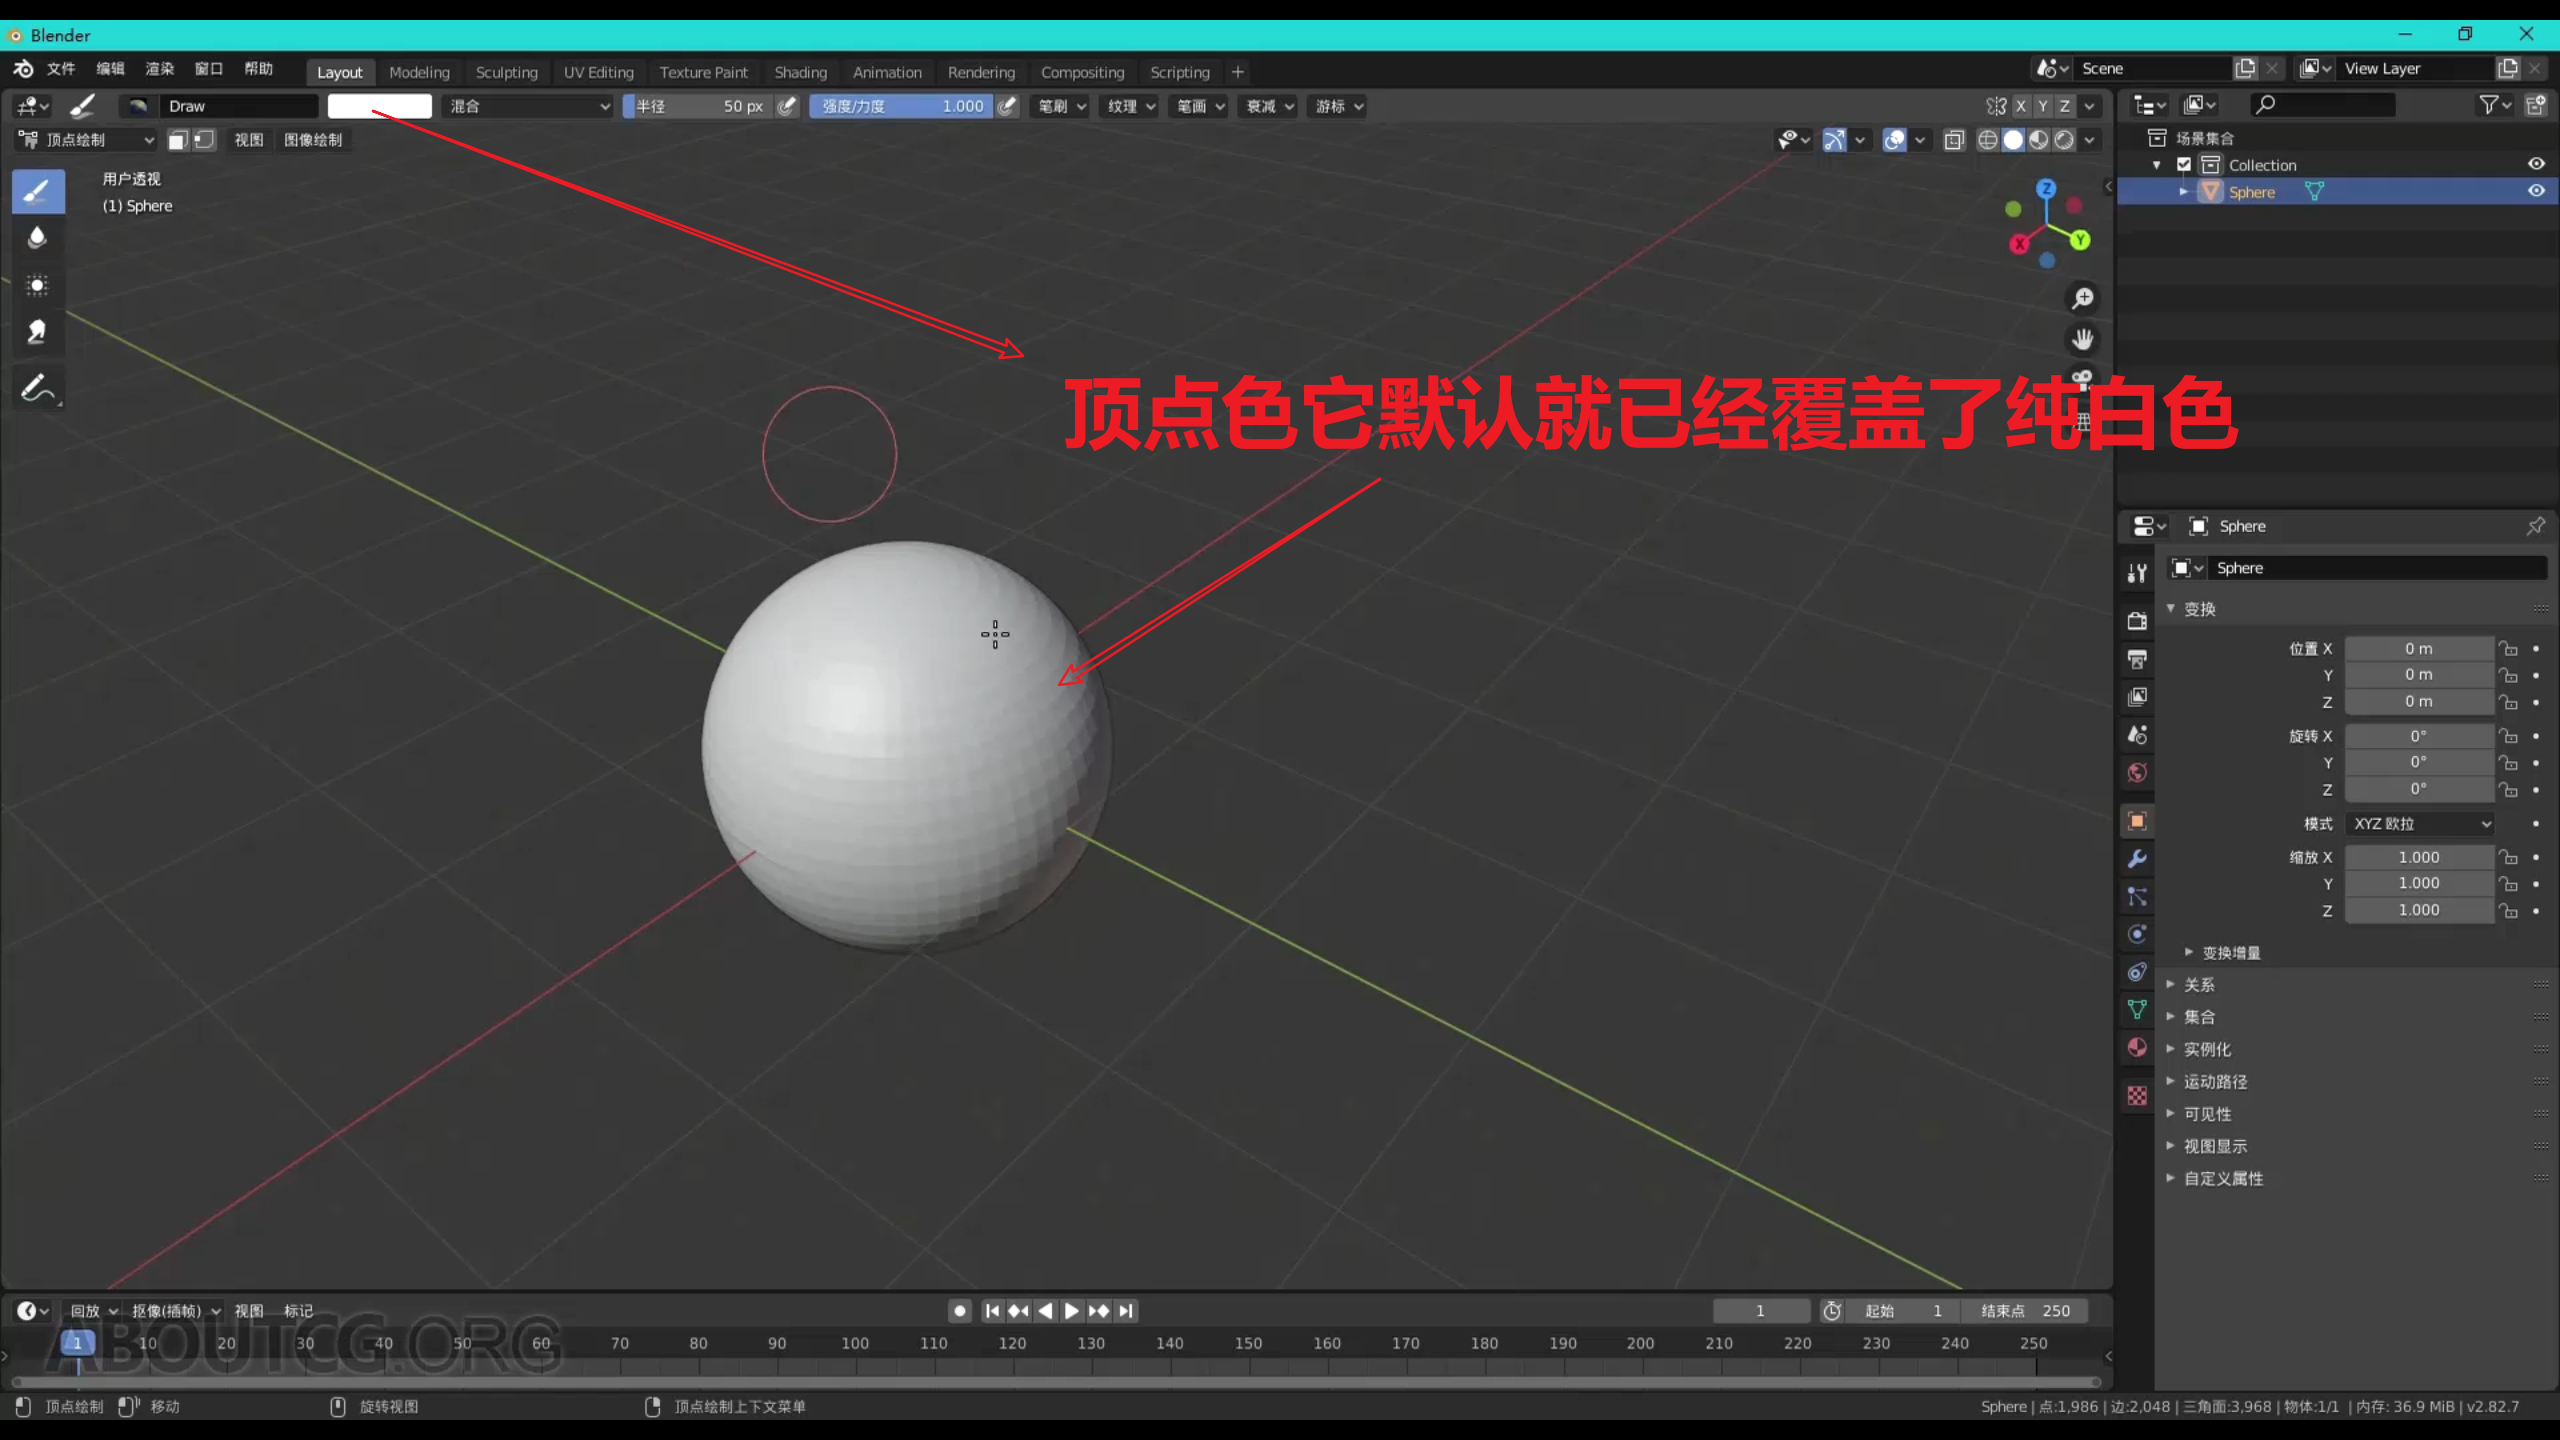
Task: Switch to the Shading workspace tab
Action: (x=800, y=71)
